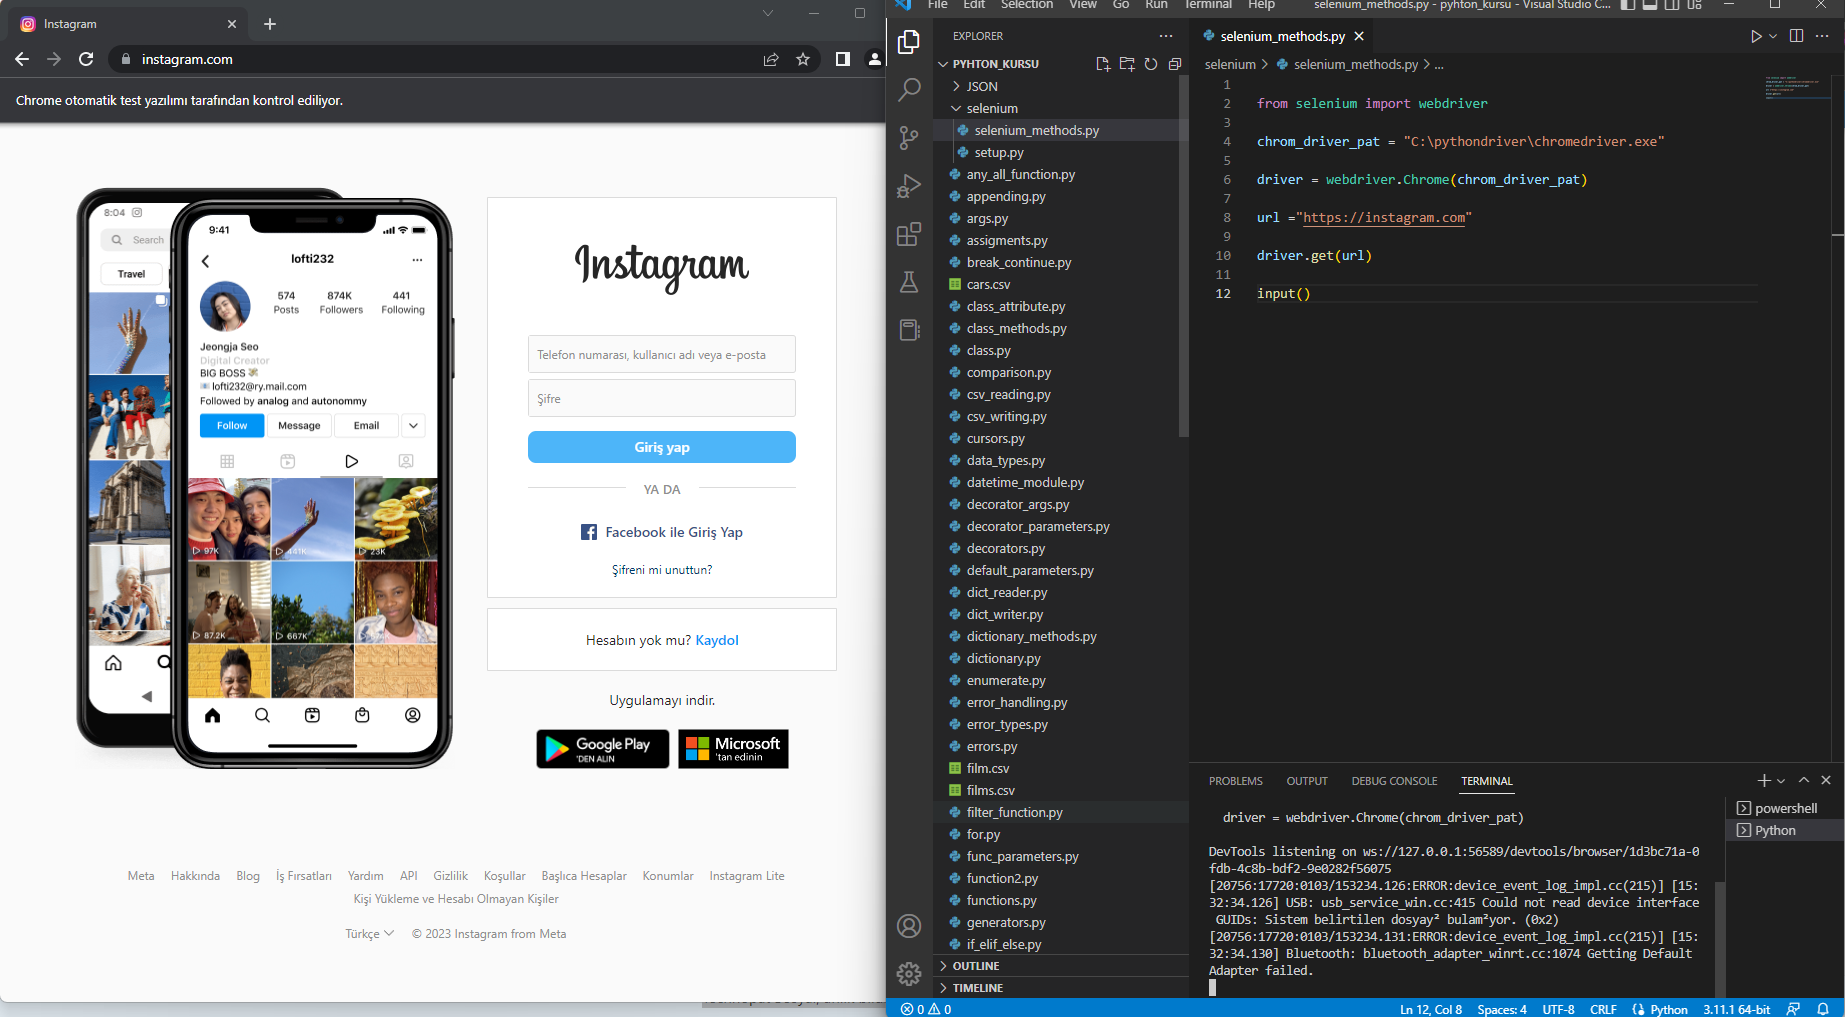Open new terminal launch profile dropdown
1845x1017 pixels.
coord(1781,781)
